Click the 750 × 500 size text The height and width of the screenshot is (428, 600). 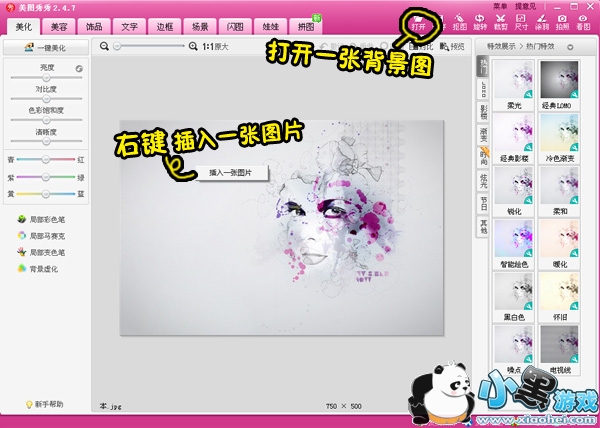click(344, 406)
